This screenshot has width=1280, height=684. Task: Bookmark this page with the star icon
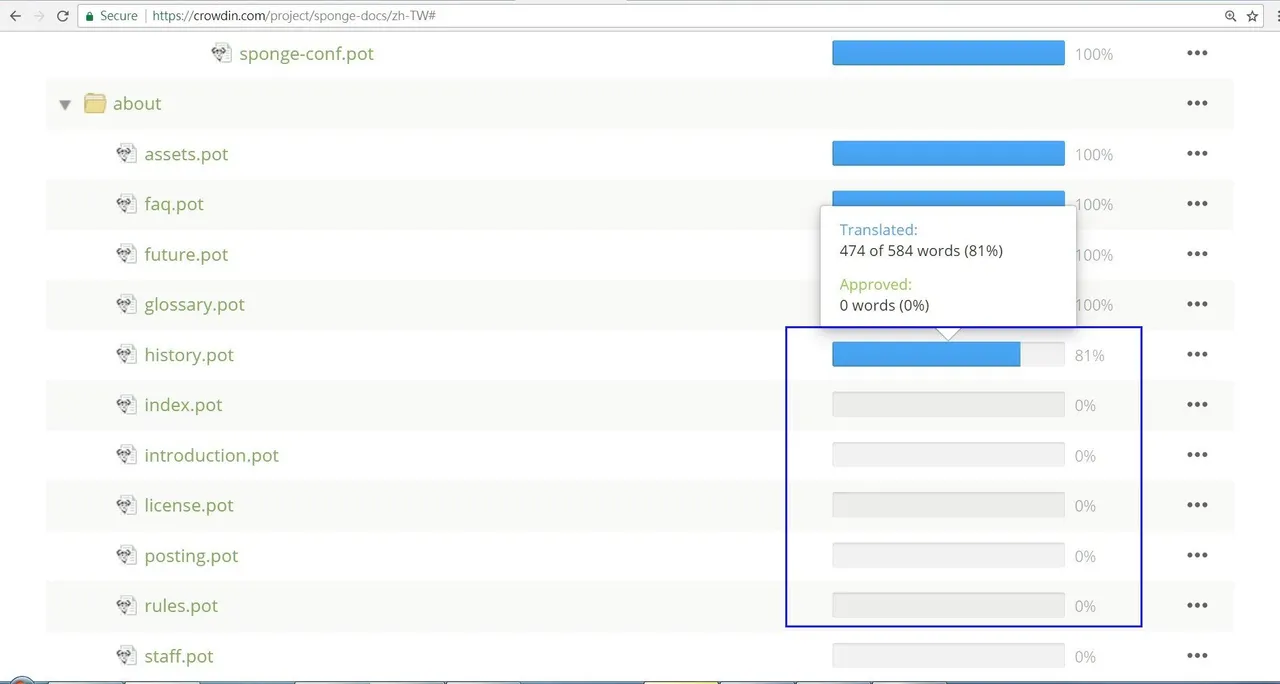(1252, 16)
